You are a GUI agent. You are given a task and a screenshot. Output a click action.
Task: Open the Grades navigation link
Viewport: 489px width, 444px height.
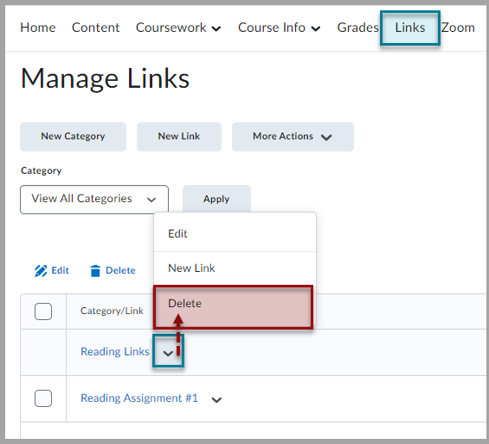click(358, 27)
